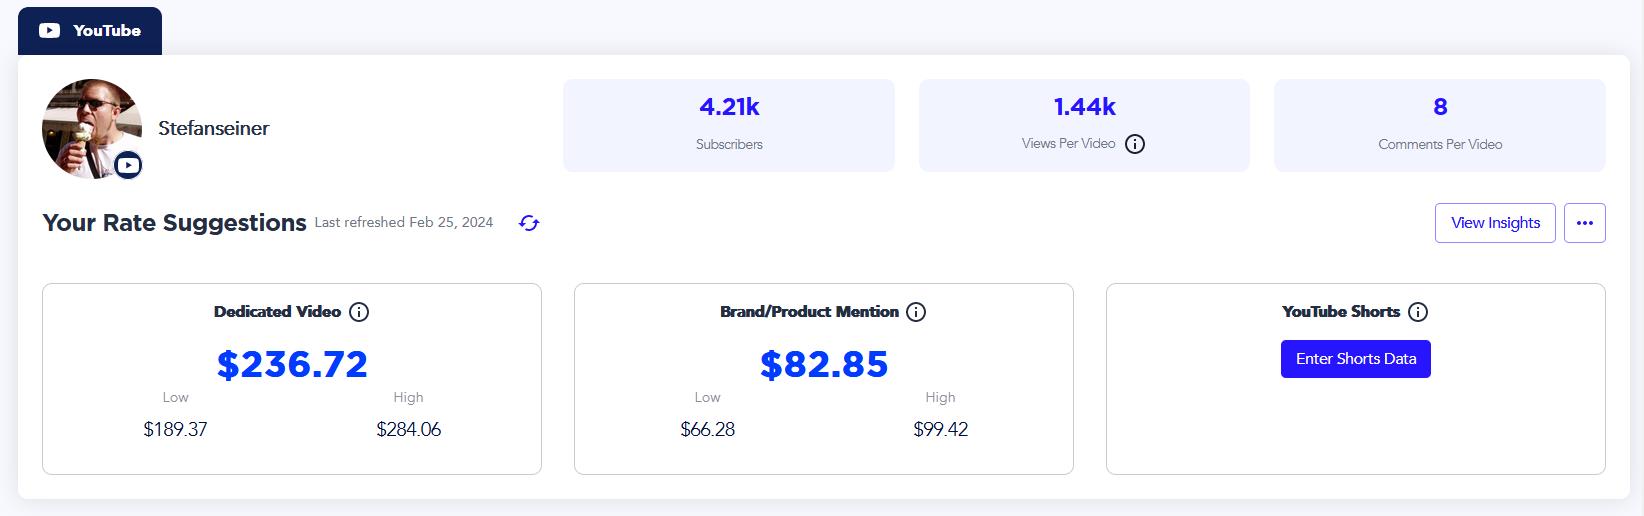
Task: Click the $82.85 Brand/Product Mention rate
Action: click(x=824, y=364)
